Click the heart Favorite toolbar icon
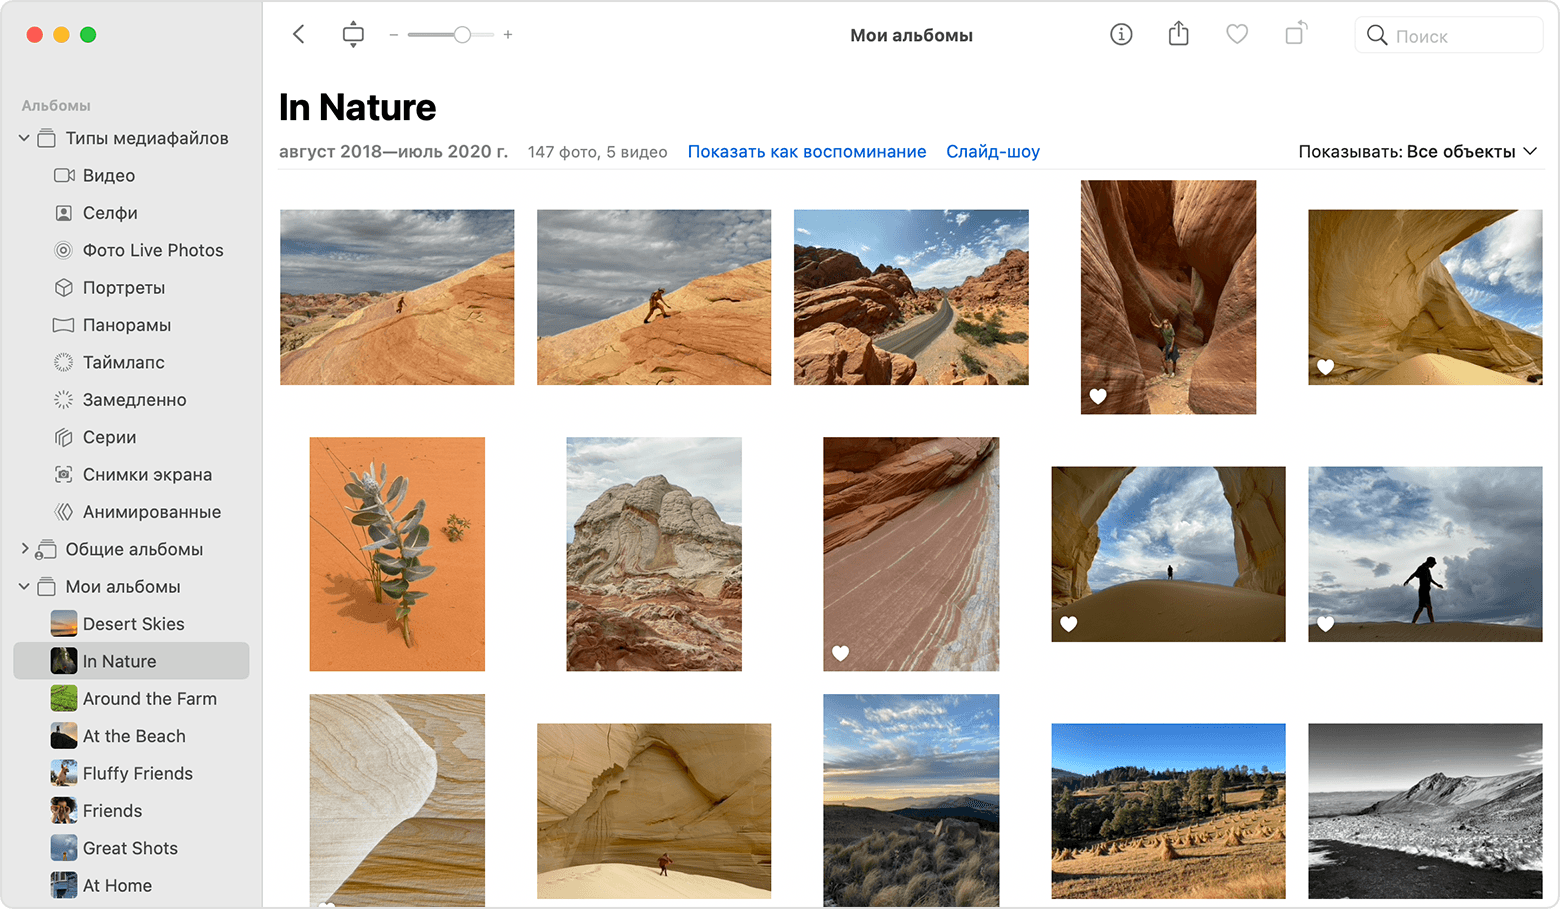The height and width of the screenshot is (910, 1560). point(1237,35)
